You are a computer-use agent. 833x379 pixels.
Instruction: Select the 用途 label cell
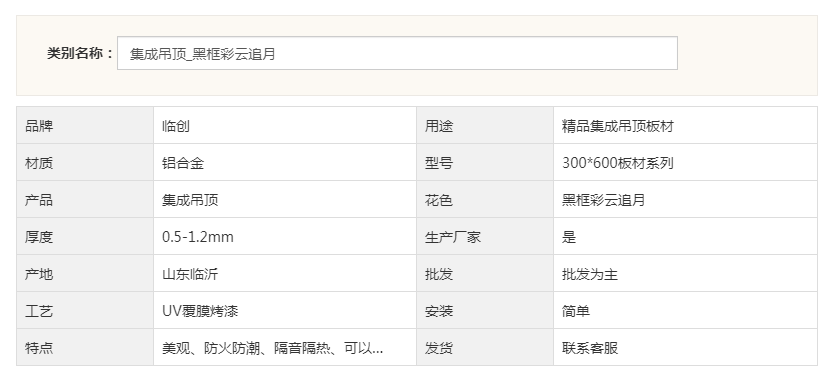click(x=485, y=125)
